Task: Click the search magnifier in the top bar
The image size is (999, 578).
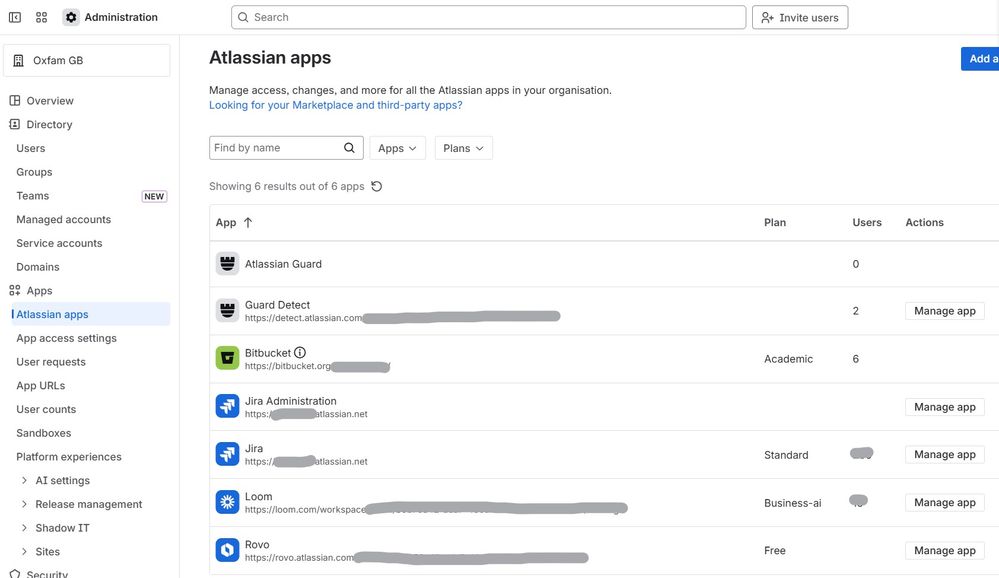Action: point(243,17)
